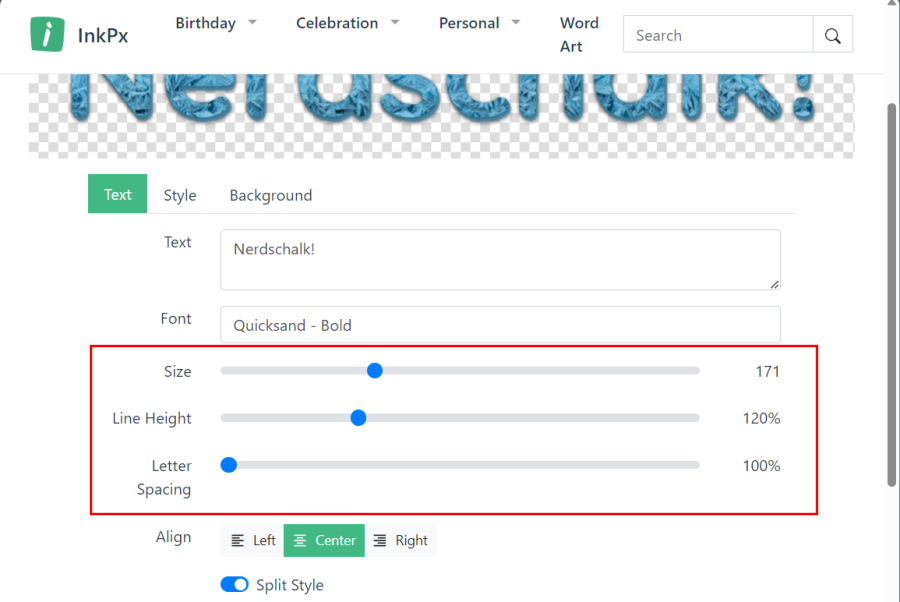Screen dimensions: 900x602
Task: Expand the Birthday dropdown menu
Action: pyautogui.click(x=216, y=23)
